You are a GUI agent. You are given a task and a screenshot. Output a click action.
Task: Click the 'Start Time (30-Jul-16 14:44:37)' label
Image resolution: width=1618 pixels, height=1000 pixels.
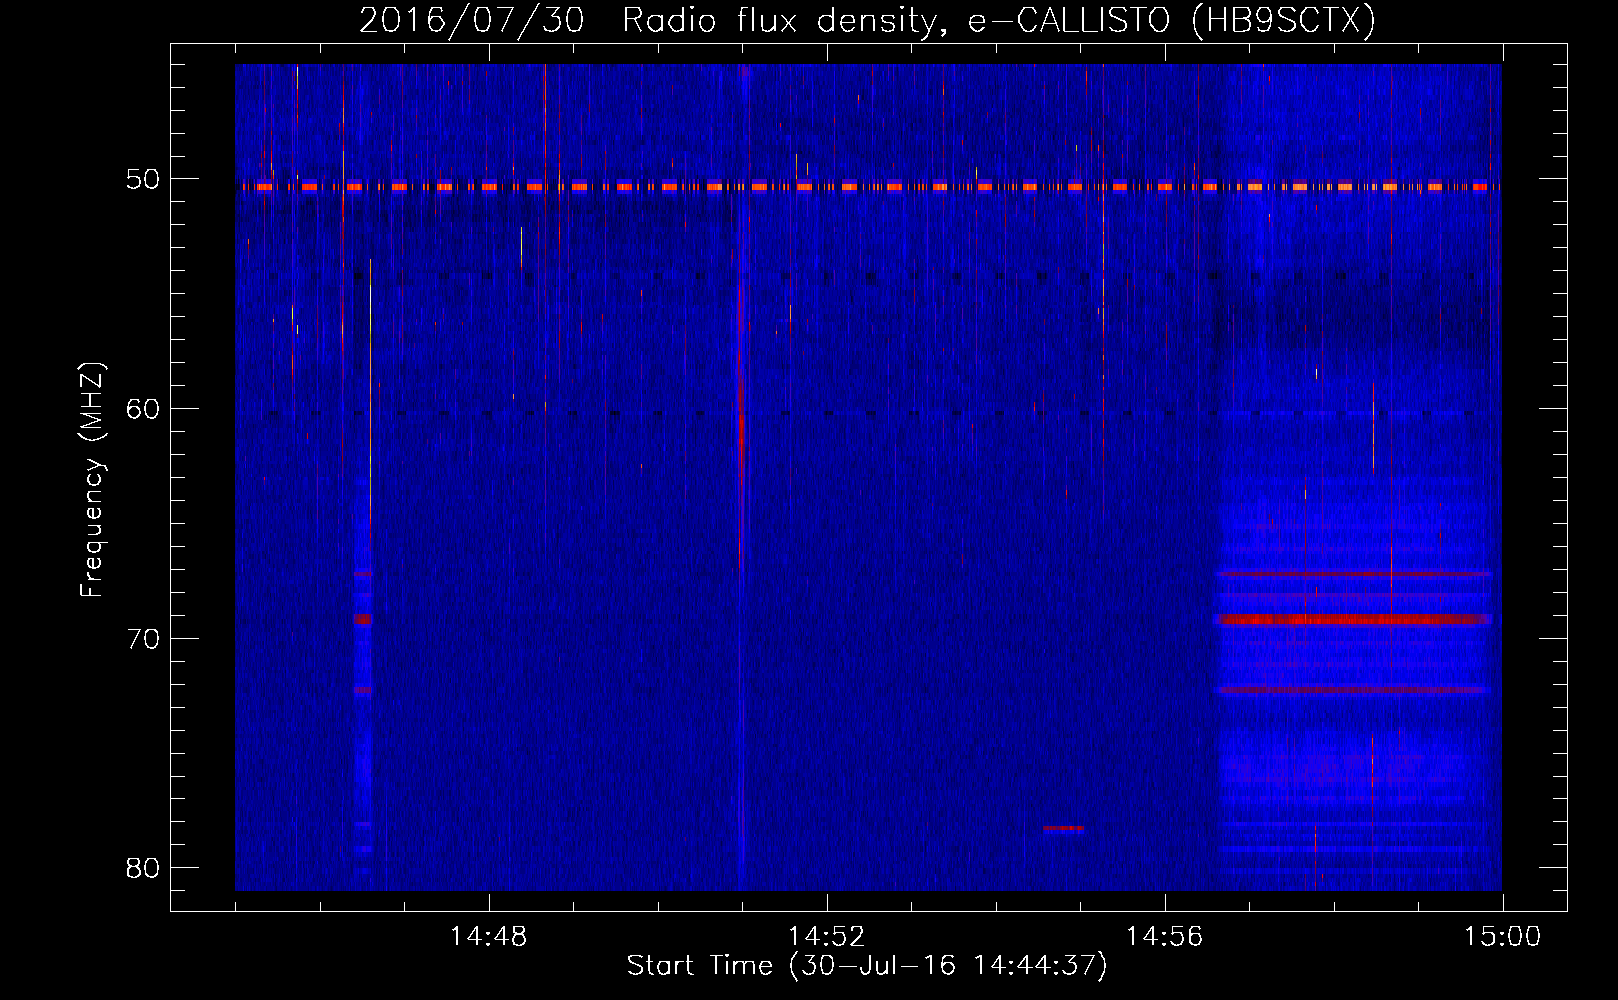tap(867, 966)
